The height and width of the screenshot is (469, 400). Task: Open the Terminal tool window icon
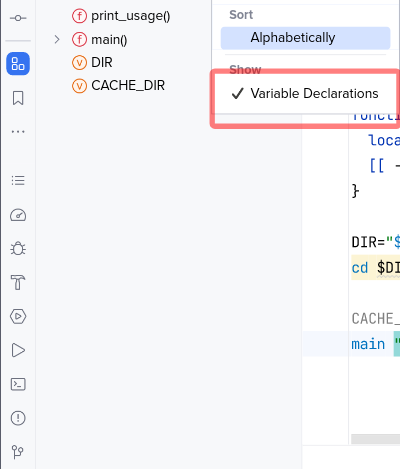click(x=18, y=384)
